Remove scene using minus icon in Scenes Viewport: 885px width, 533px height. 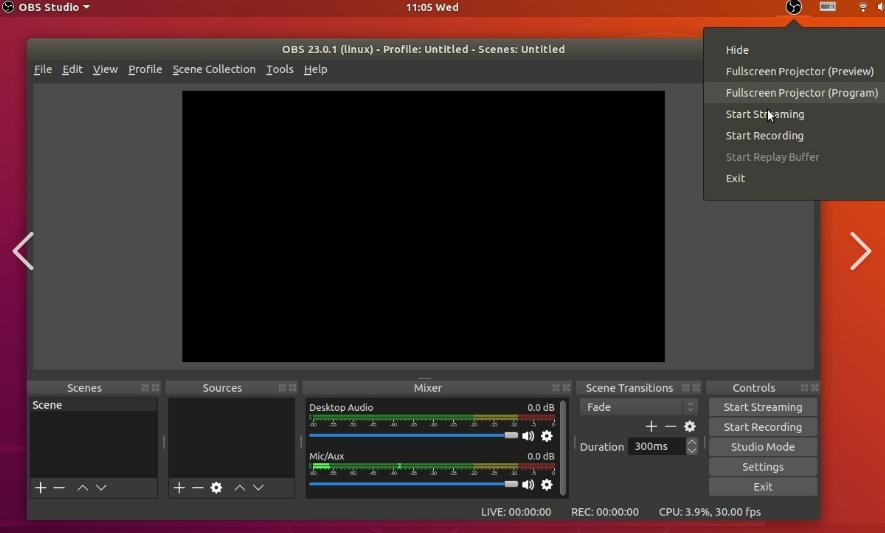click(59, 488)
